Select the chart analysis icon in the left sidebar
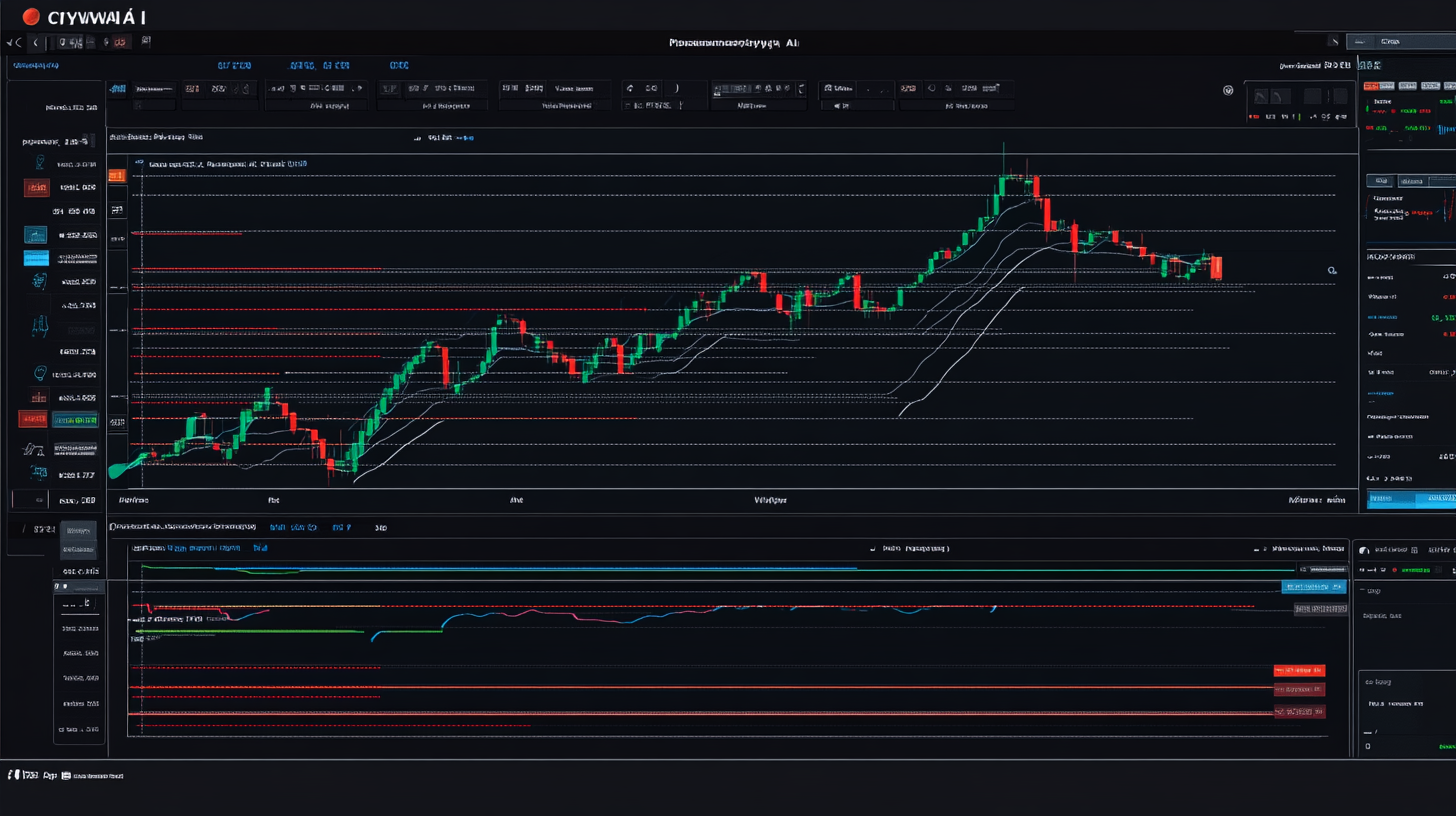The image size is (1456, 816). tap(37, 235)
